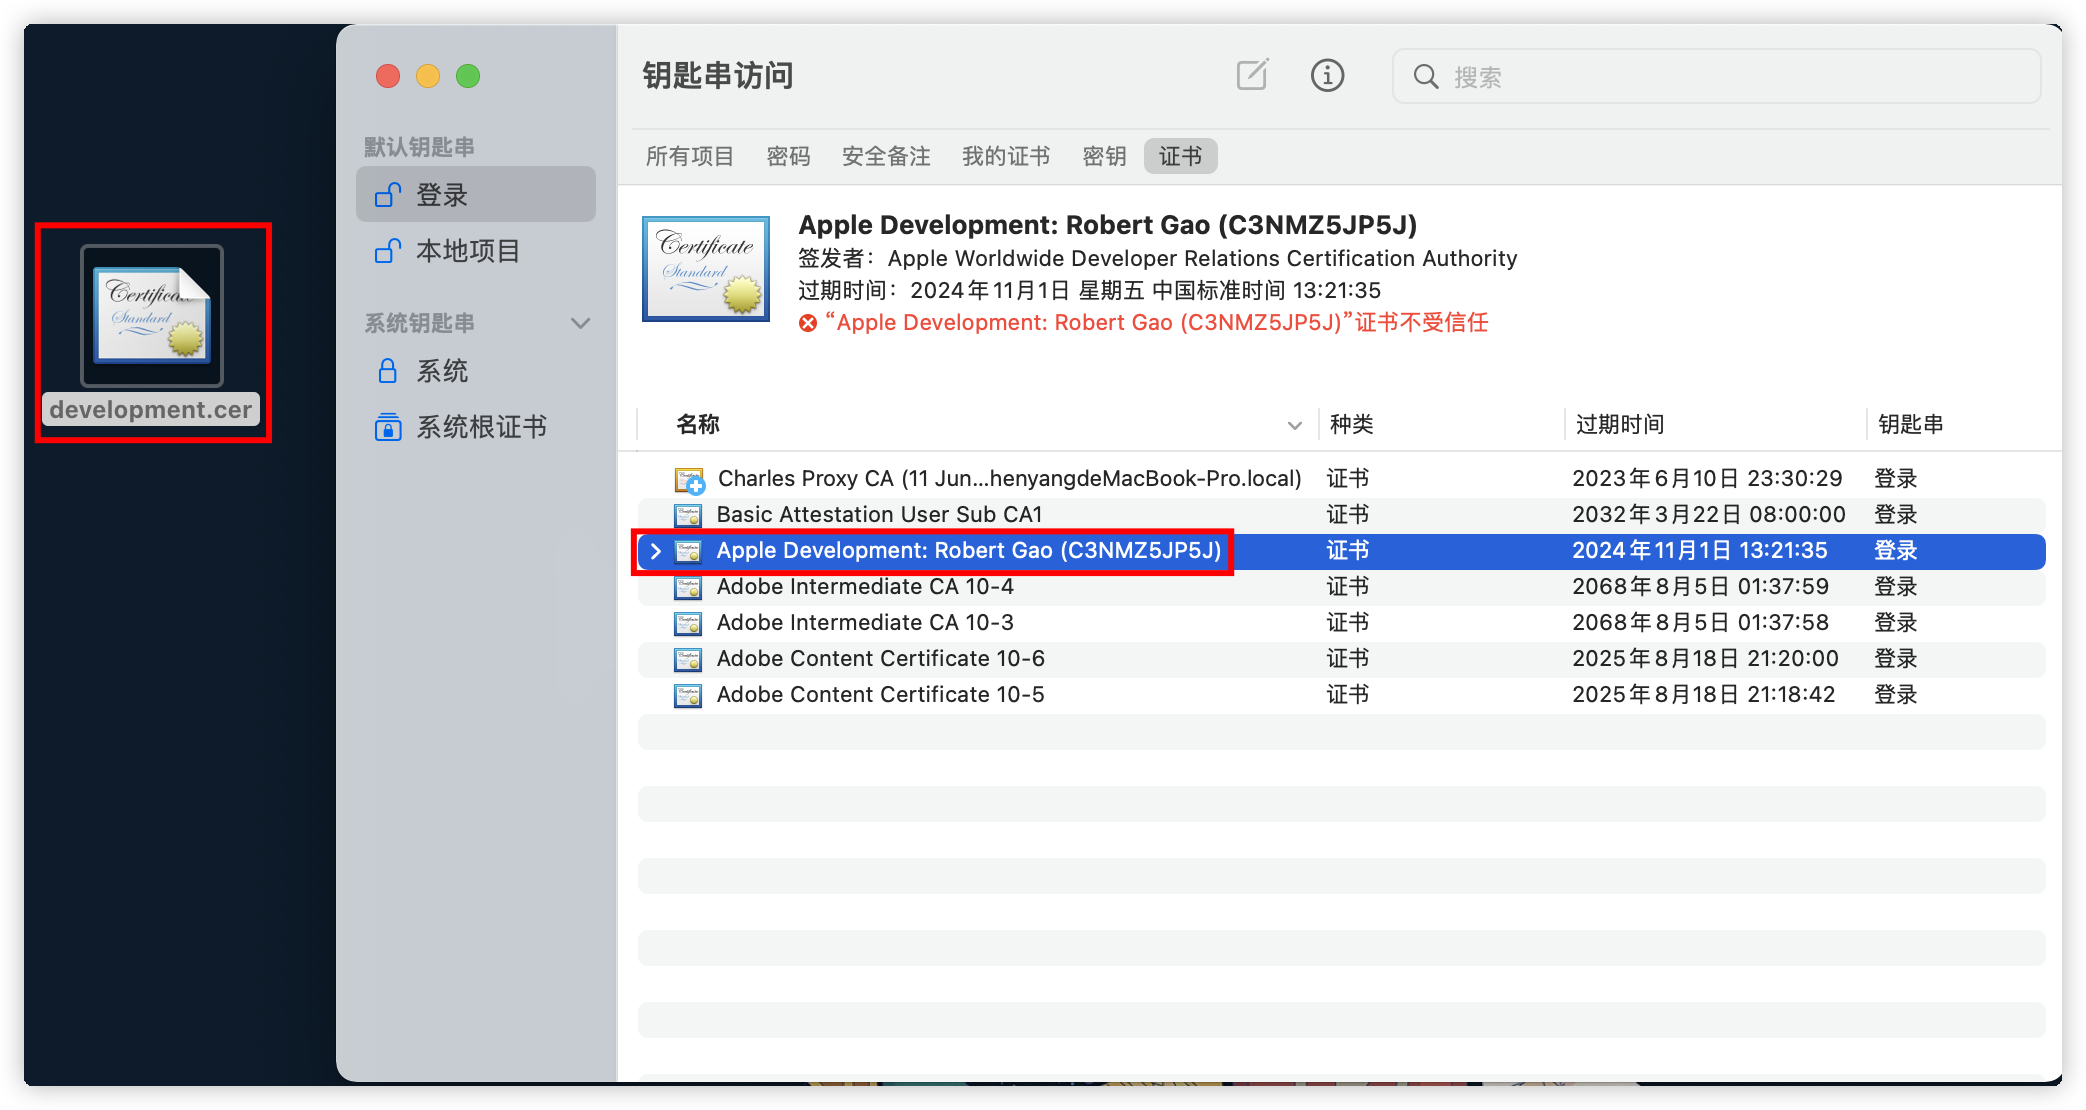Screen dimensions: 2086x1110
Task: Select the 本地项目 keychain
Action: point(476,251)
